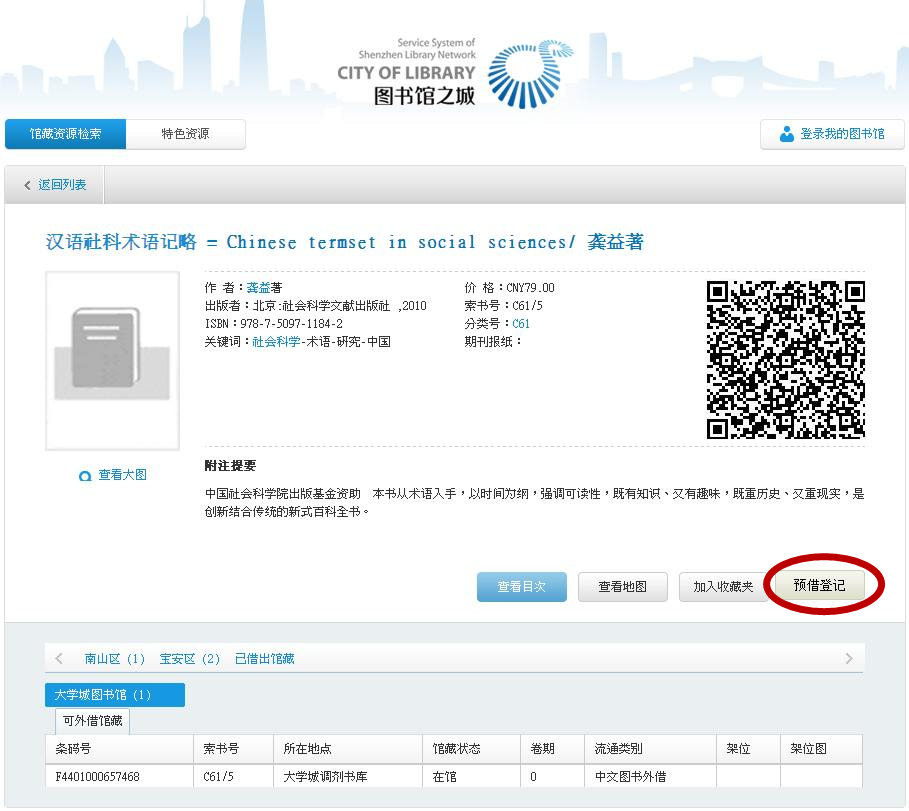The width and height of the screenshot is (909, 811).
Task: Switch to 特色资源 tab
Action: 186,134
